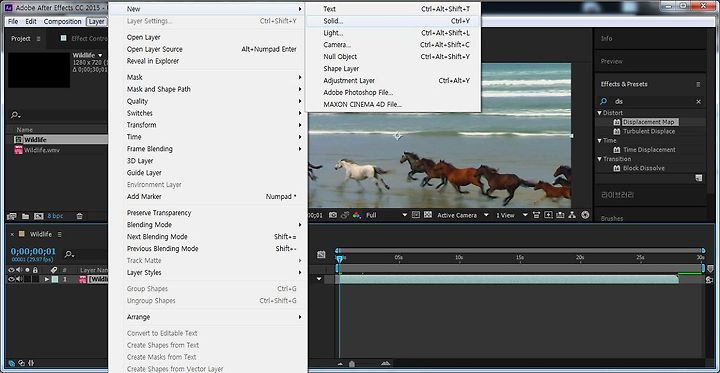Select Shape Layer in New submenu
The width and height of the screenshot is (720, 373).
click(x=393, y=68)
